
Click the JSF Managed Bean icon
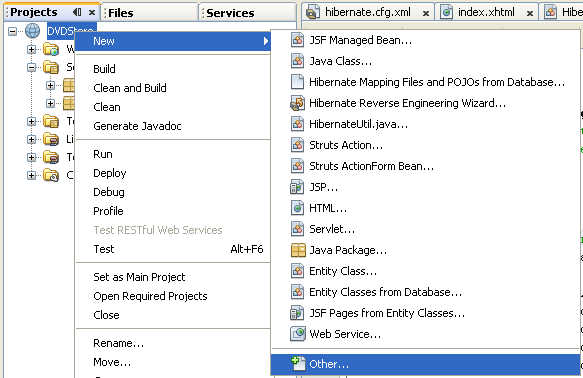click(x=297, y=40)
